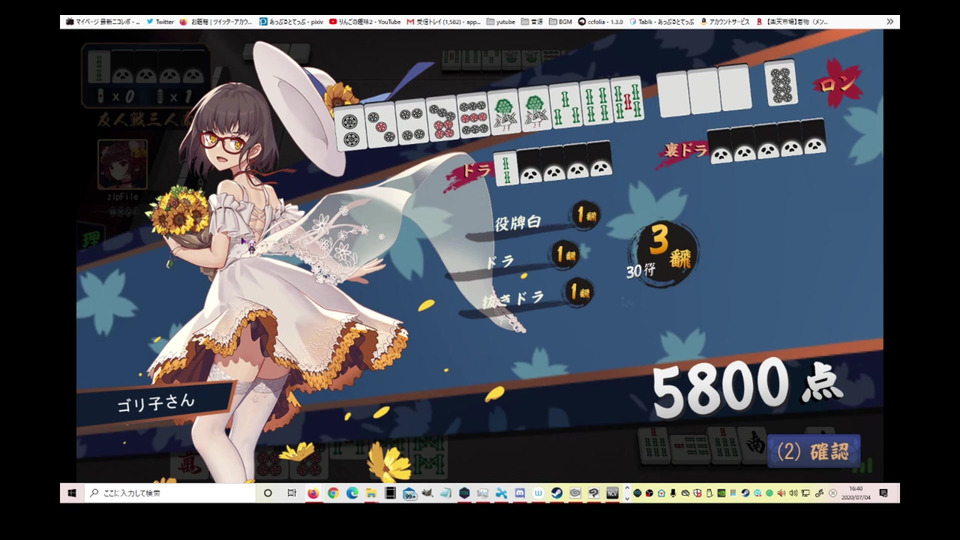Open the アカウントサービス bookmark

tap(725, 21)
